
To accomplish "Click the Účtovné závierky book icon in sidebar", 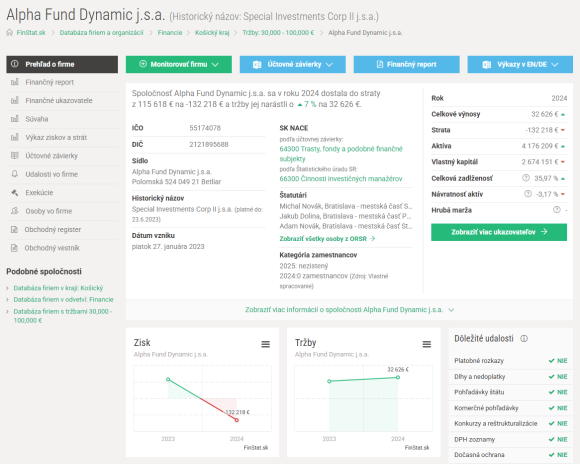I will tap(14, 156).
